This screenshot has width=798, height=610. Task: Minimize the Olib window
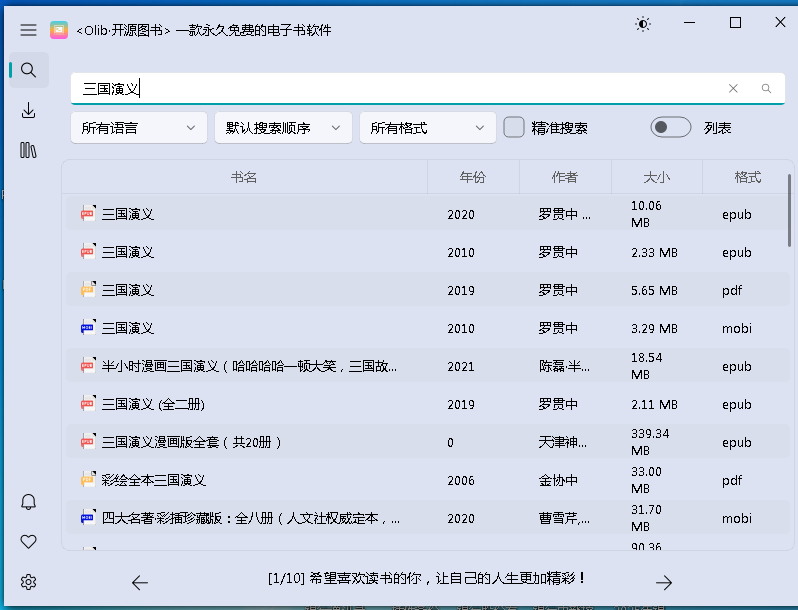pos(689,22)
